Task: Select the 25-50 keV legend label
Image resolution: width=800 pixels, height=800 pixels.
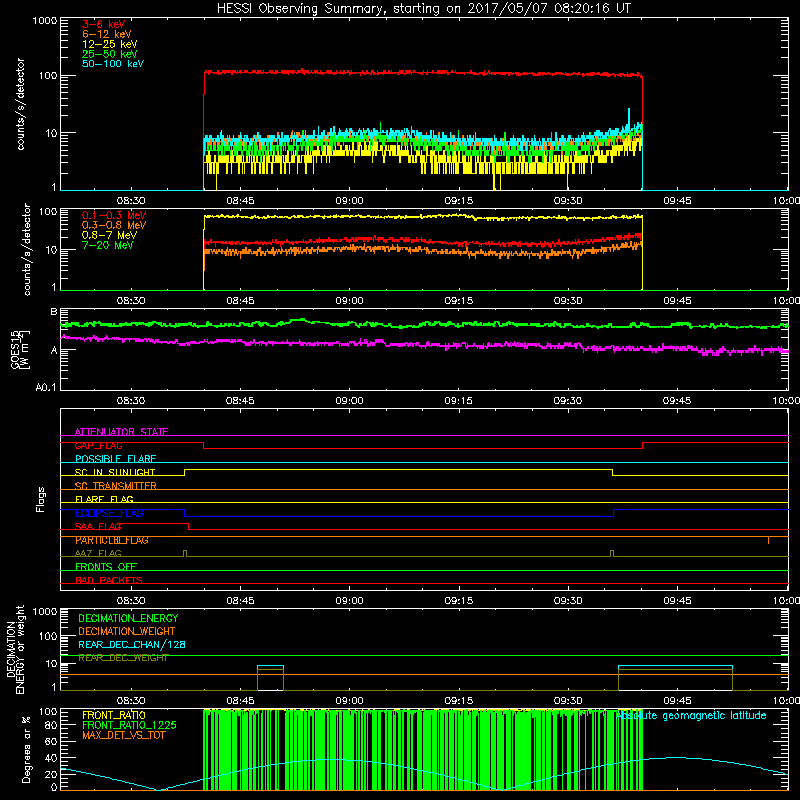Action: click(110, 54)
